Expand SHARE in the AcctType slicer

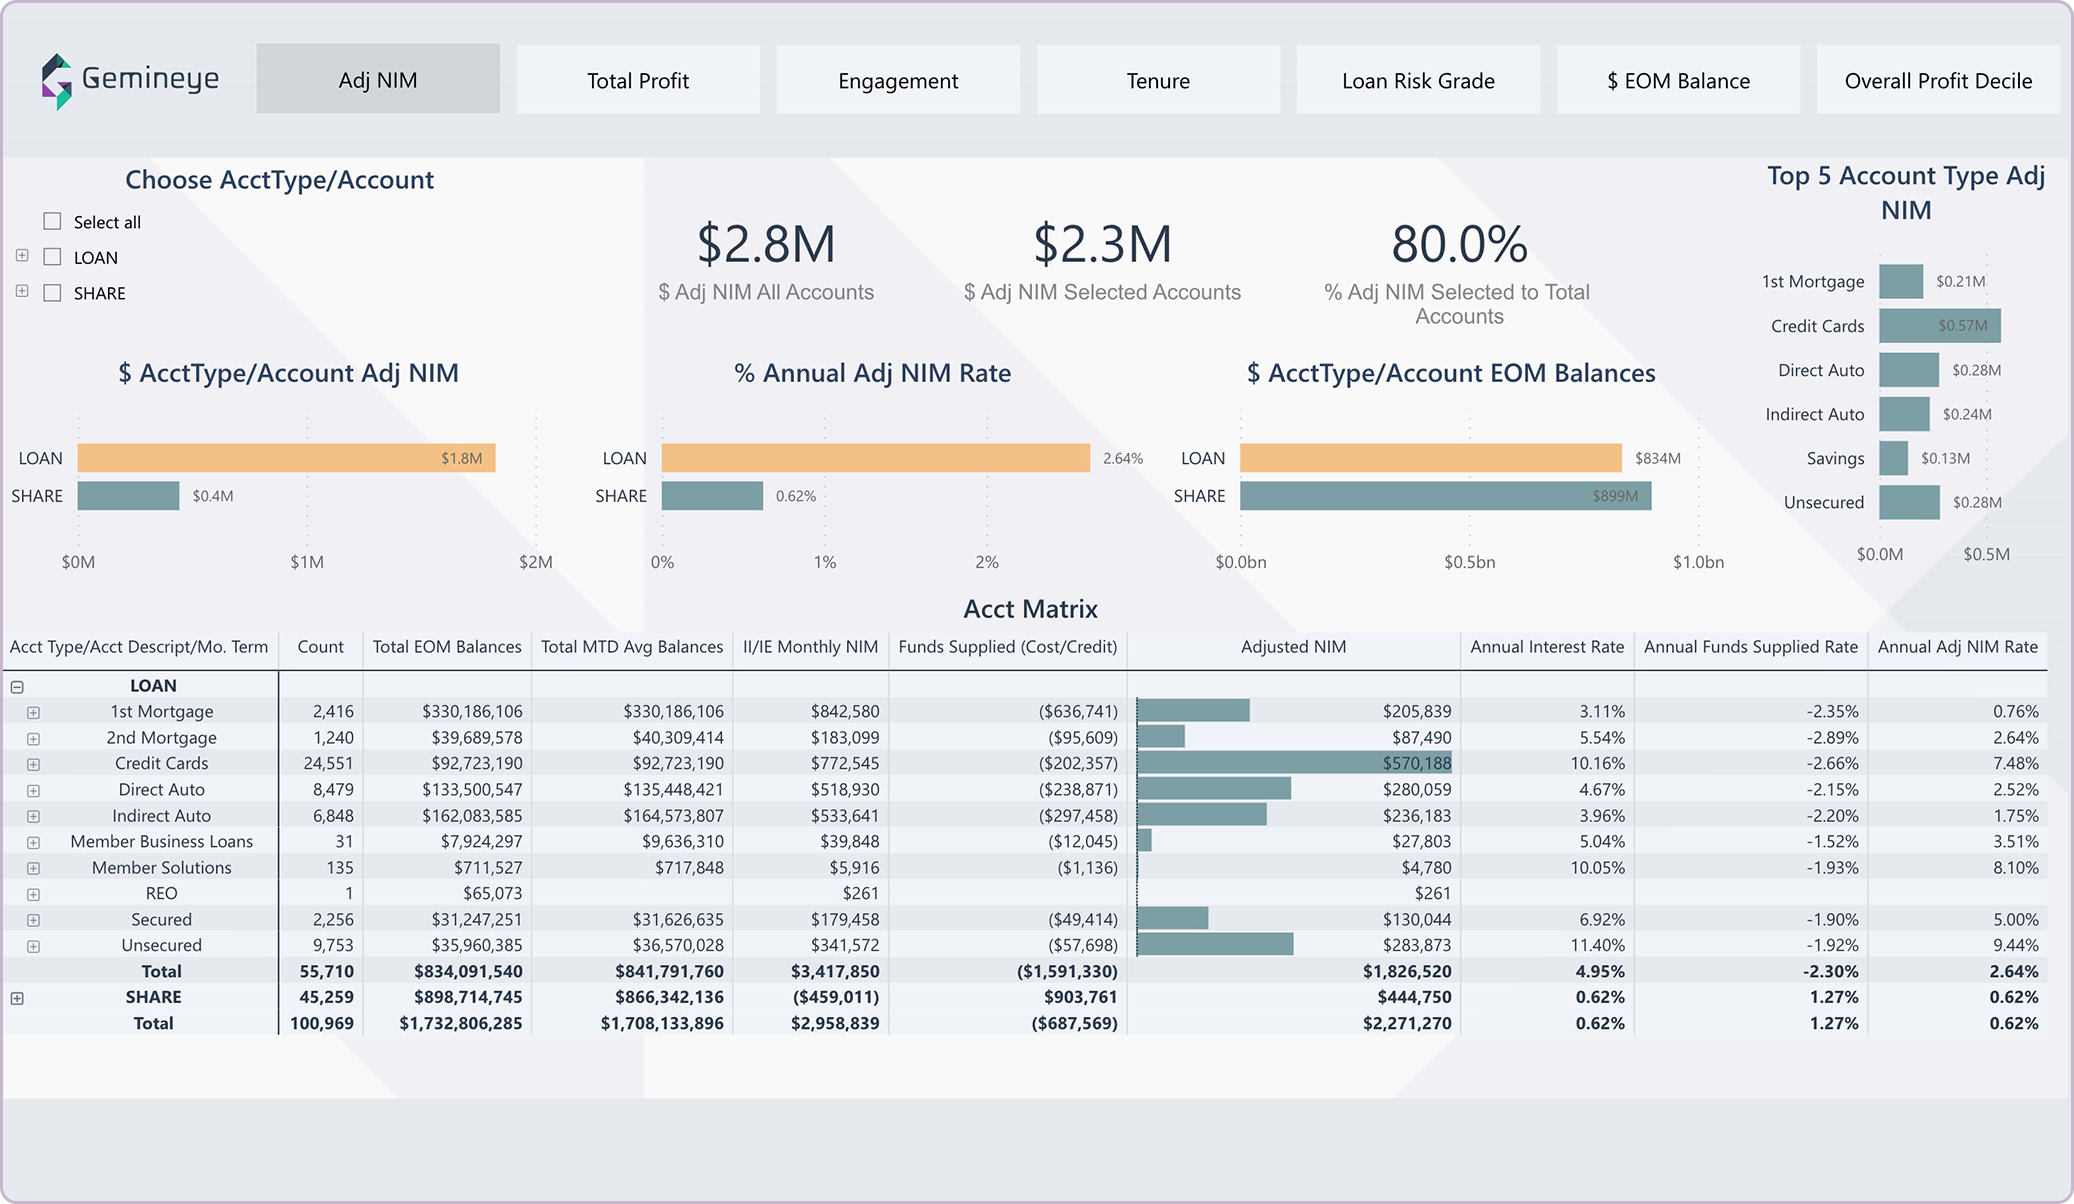[x=21, y=293]
